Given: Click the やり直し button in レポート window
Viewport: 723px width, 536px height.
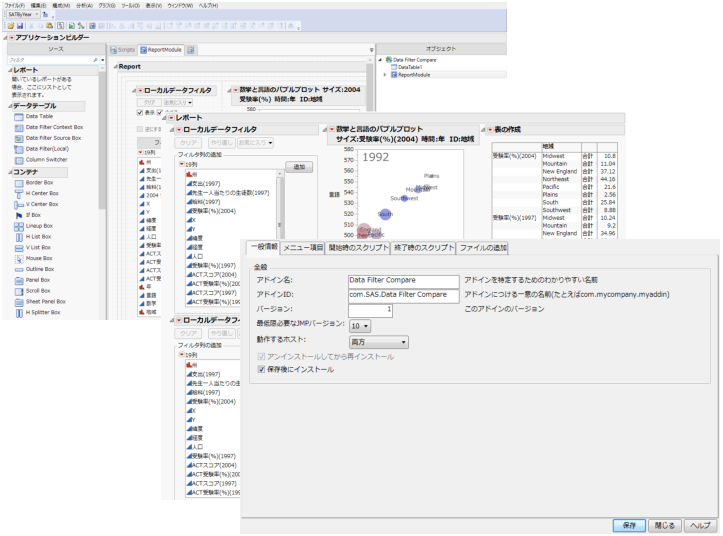Looking at the screenshot, I should 222,143.
